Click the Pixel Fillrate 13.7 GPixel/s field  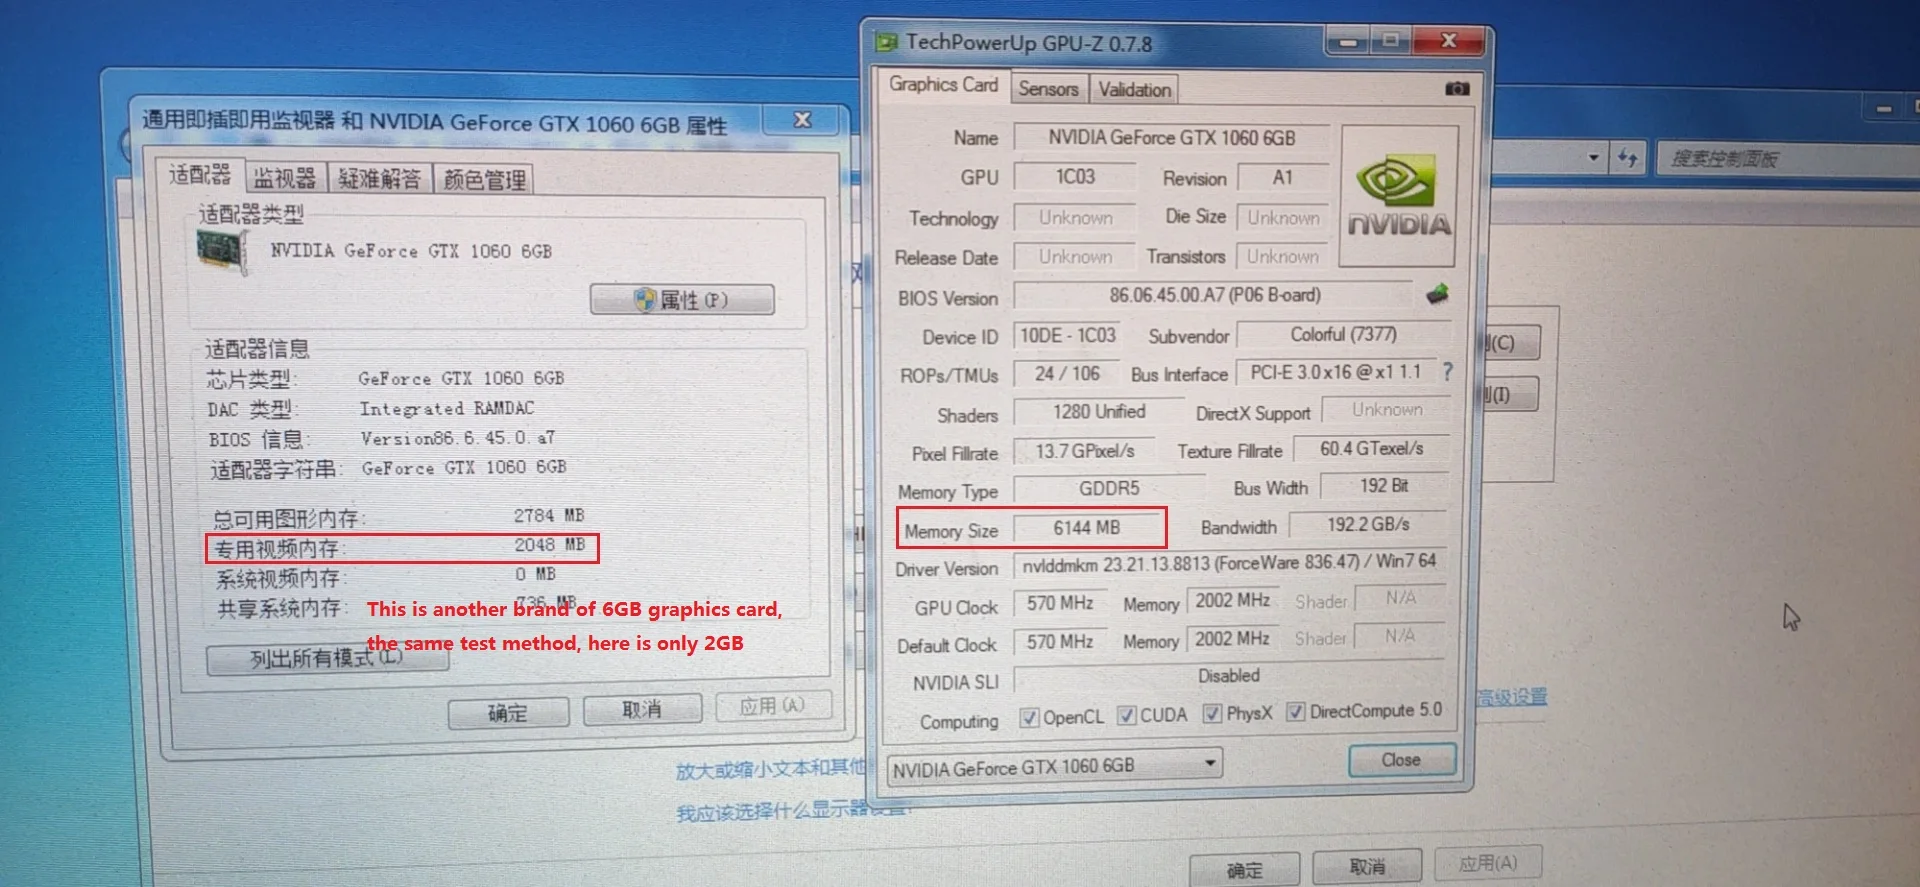pyautogui.click(x=1085, y=451)
